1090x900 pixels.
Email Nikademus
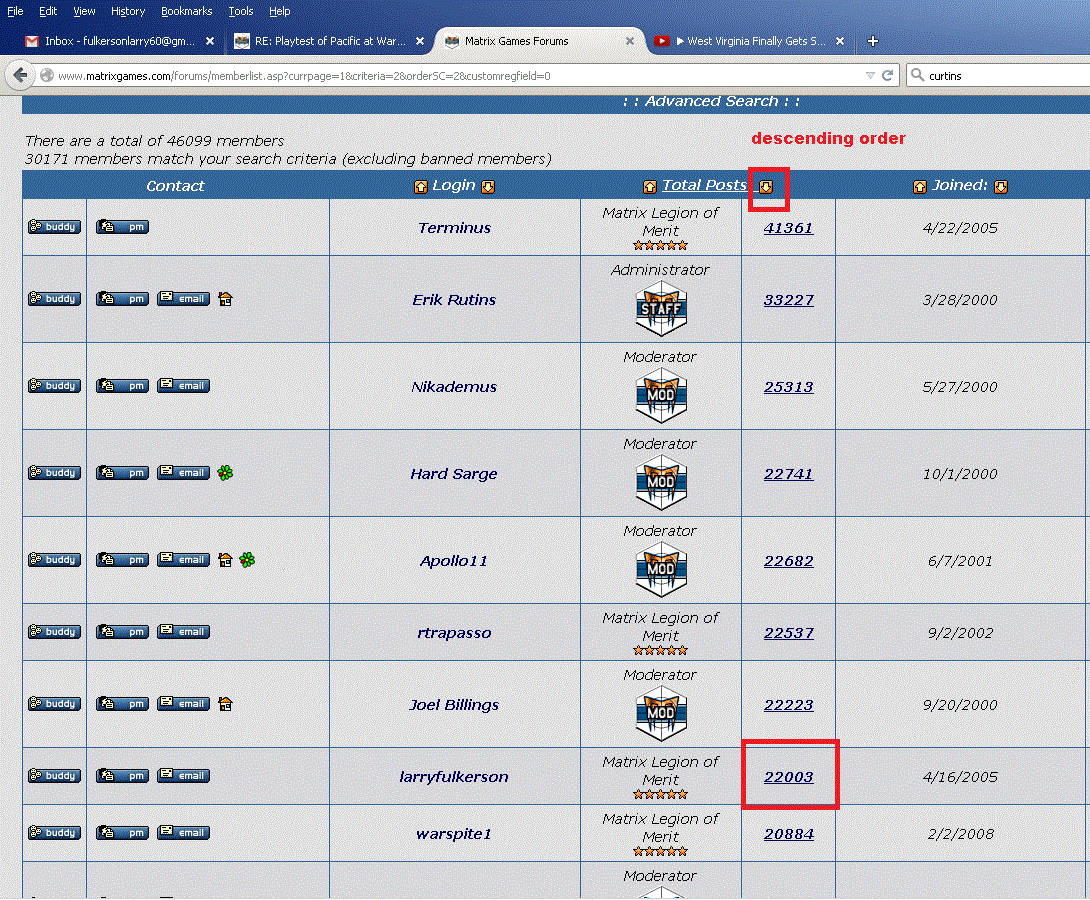(x=184, y=386)
